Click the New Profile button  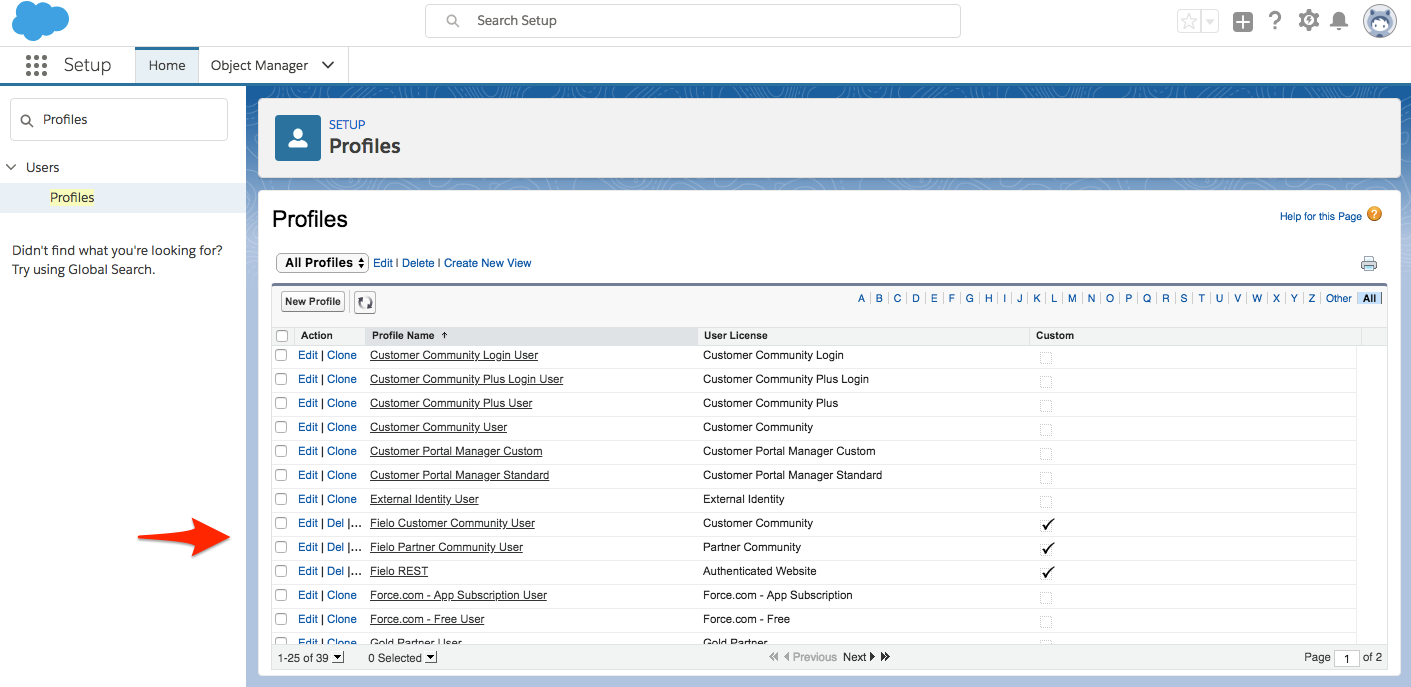(313, 302)
